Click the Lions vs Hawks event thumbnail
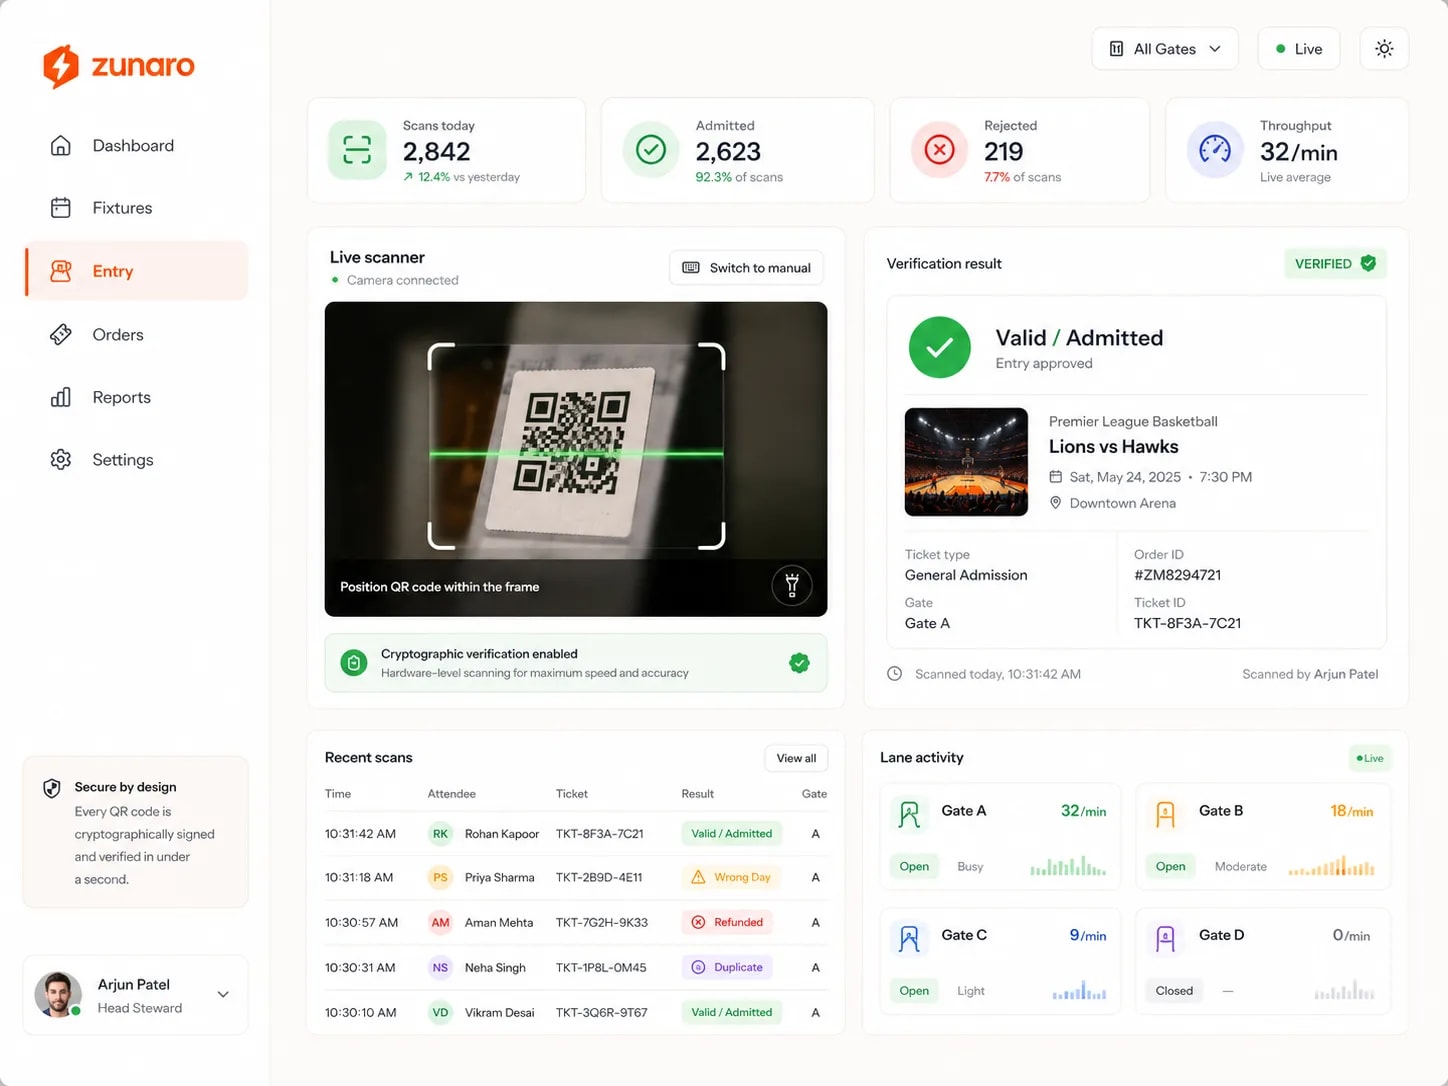The height and width of the screenshot is (1086, 1448). tap(966, 462)
